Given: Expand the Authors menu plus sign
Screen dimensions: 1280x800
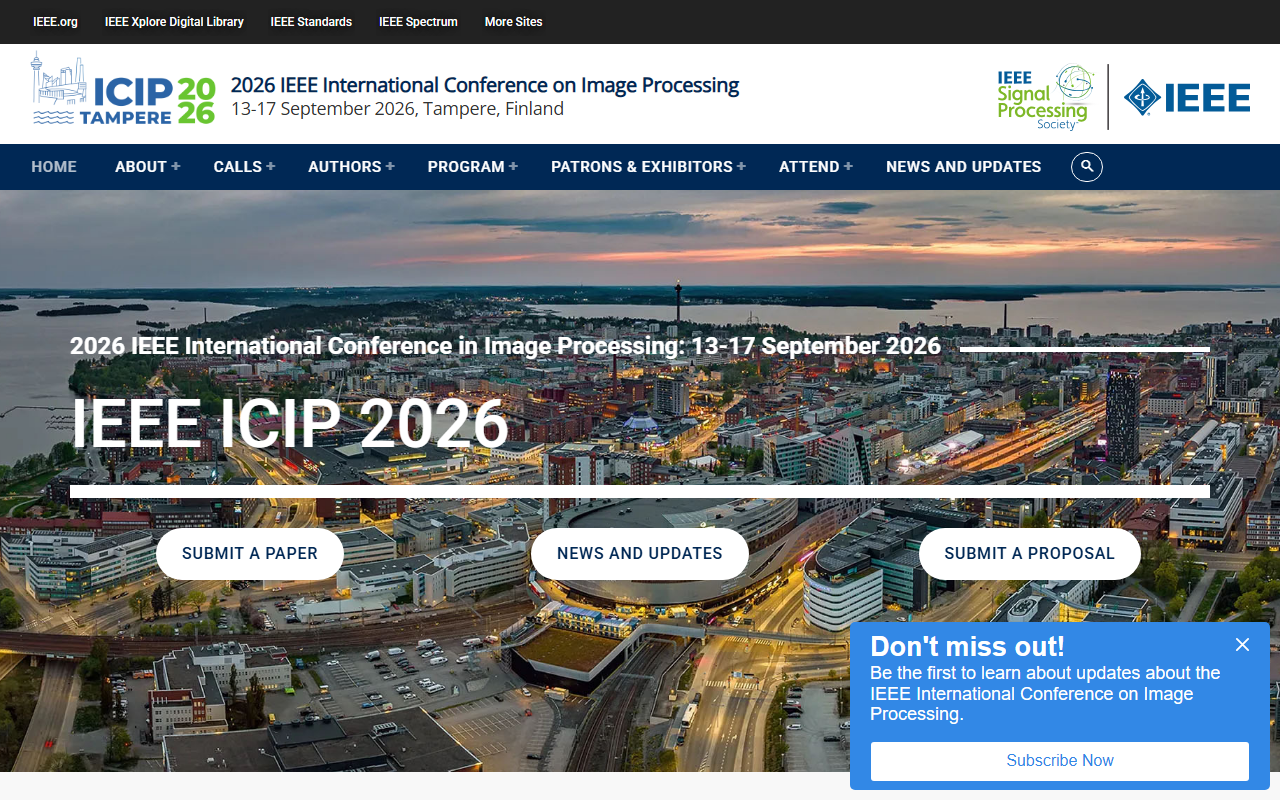Looking at the screenshot, I should point(390,167).
